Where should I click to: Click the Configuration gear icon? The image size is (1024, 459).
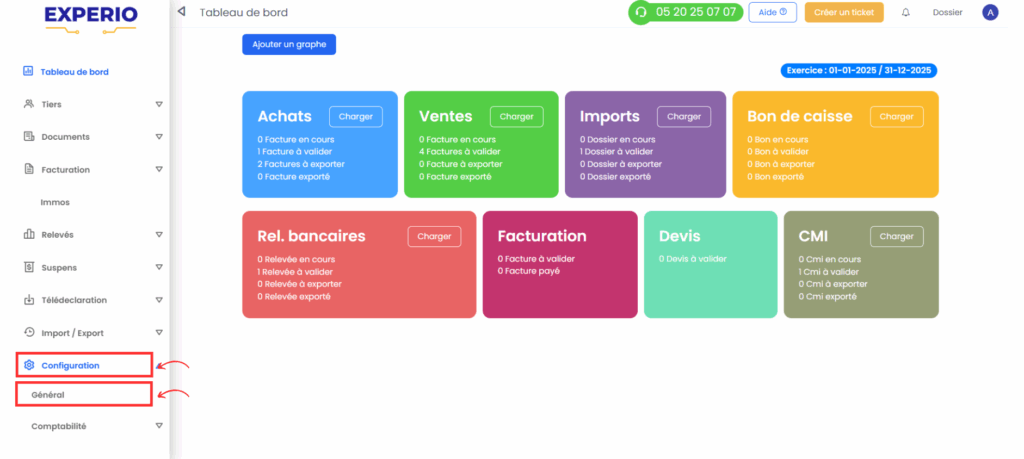(x=29, y=365)
